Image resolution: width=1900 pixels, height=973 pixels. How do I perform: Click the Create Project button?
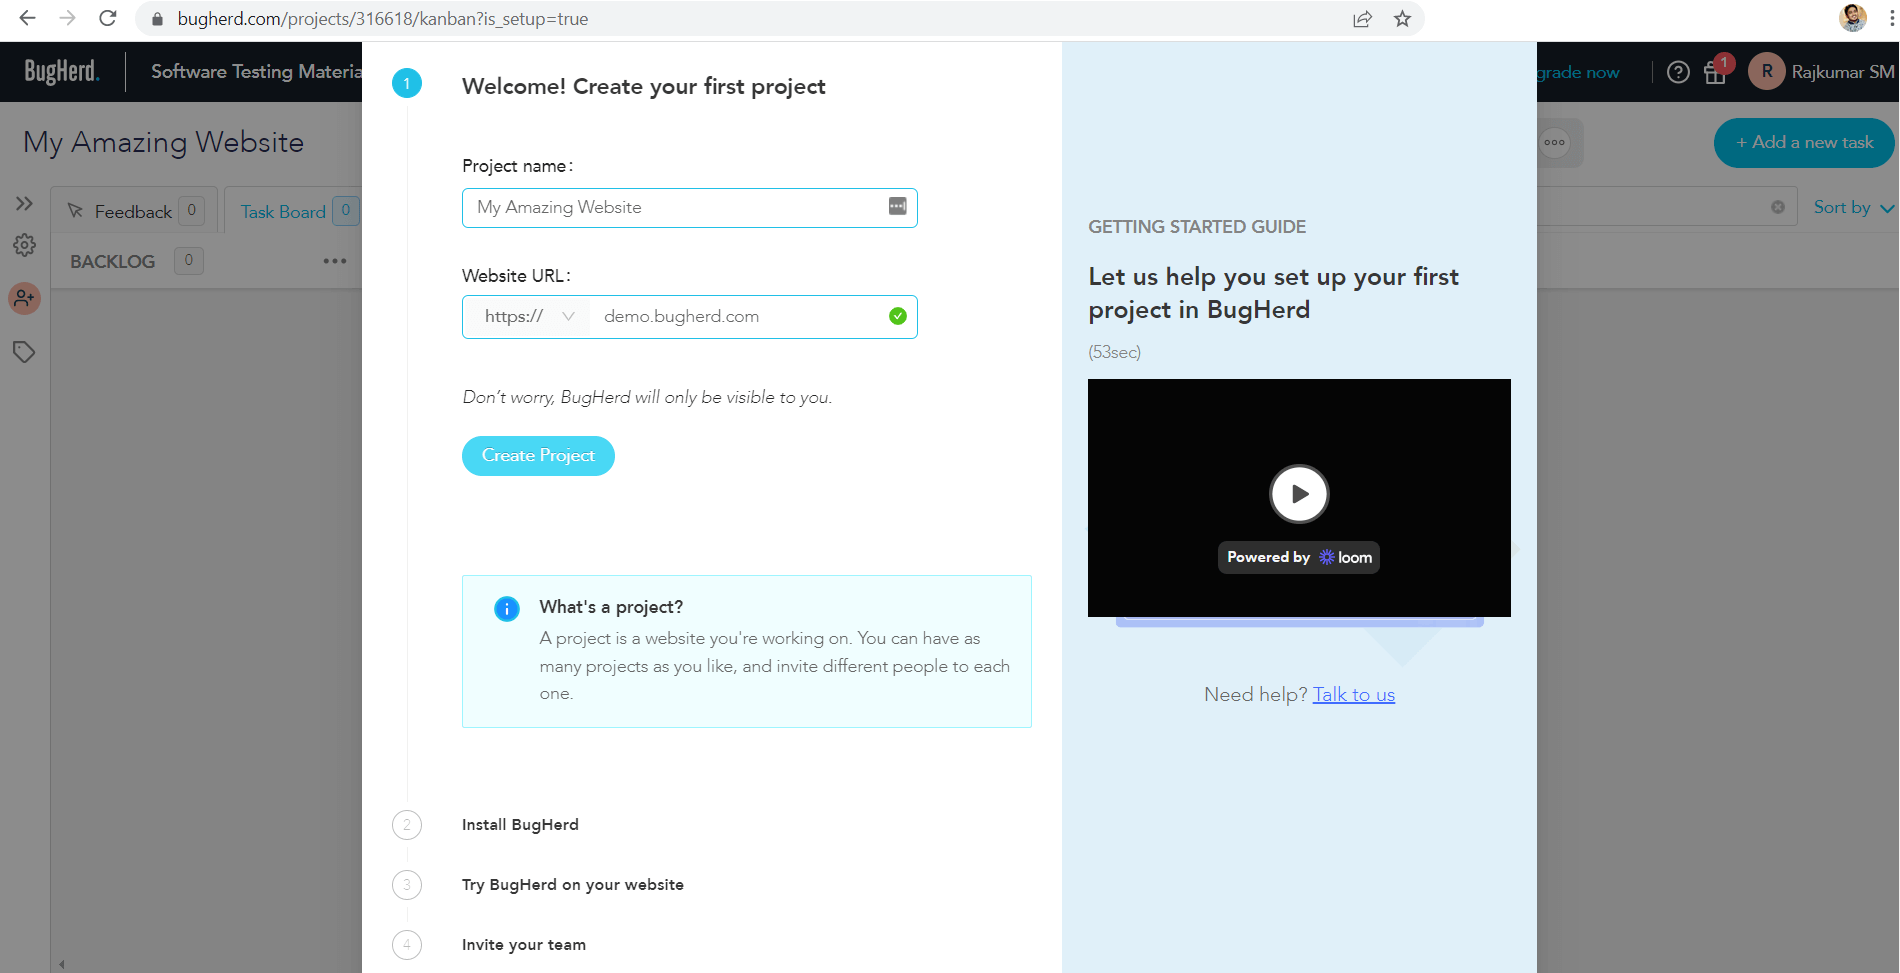click(538, 456)
